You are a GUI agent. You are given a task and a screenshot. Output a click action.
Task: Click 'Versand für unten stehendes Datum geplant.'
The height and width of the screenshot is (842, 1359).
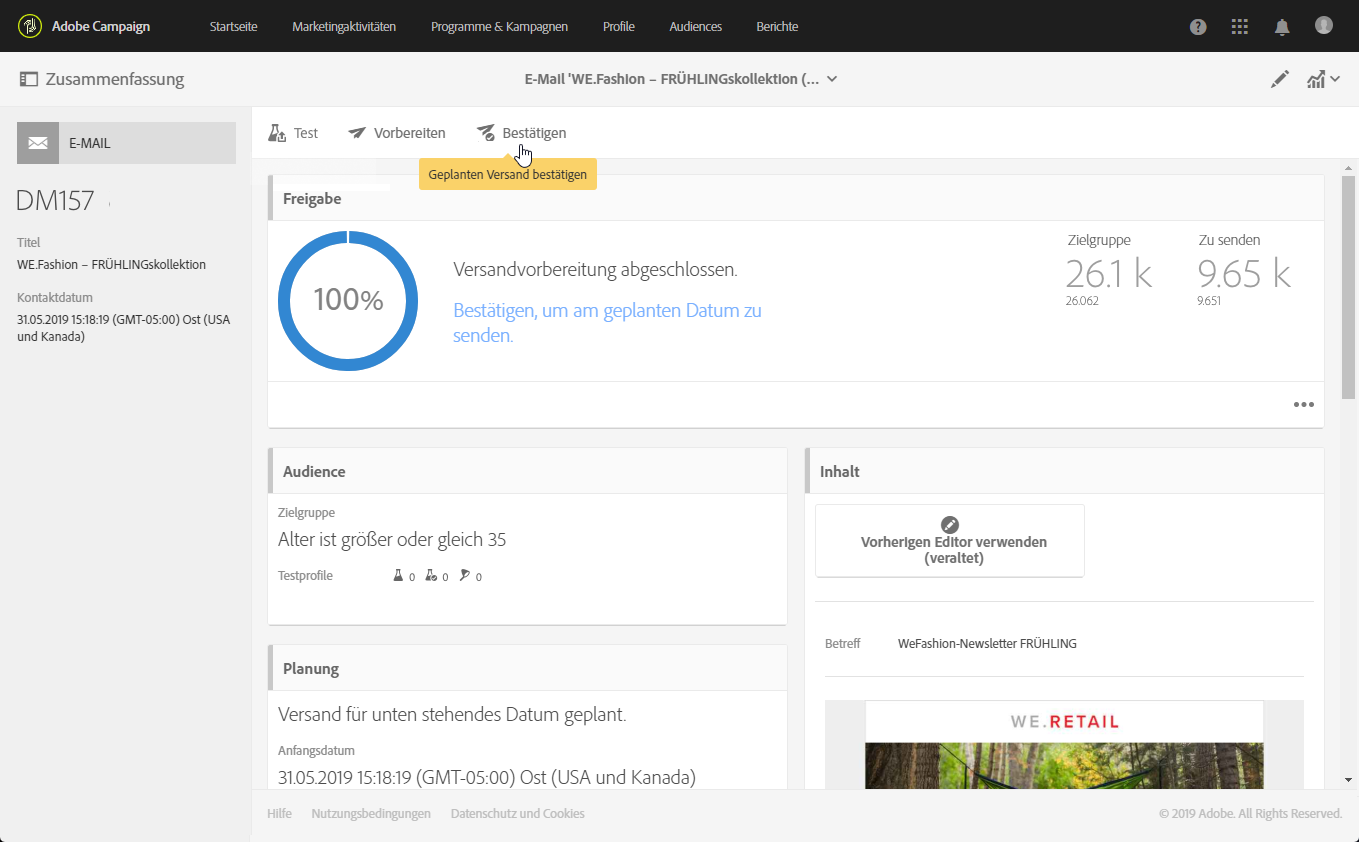(452, 715)
